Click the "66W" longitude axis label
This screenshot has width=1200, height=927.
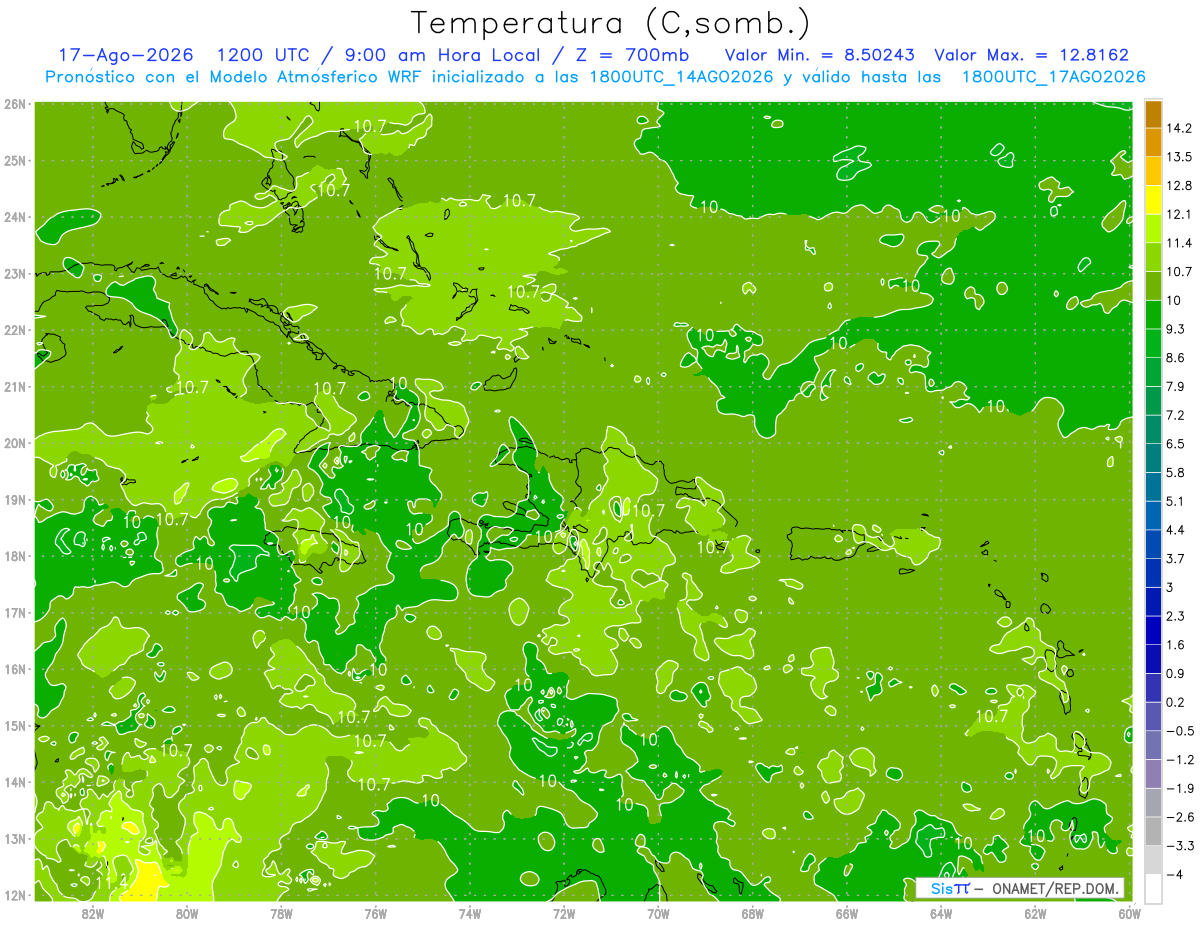tap(847, 913)
